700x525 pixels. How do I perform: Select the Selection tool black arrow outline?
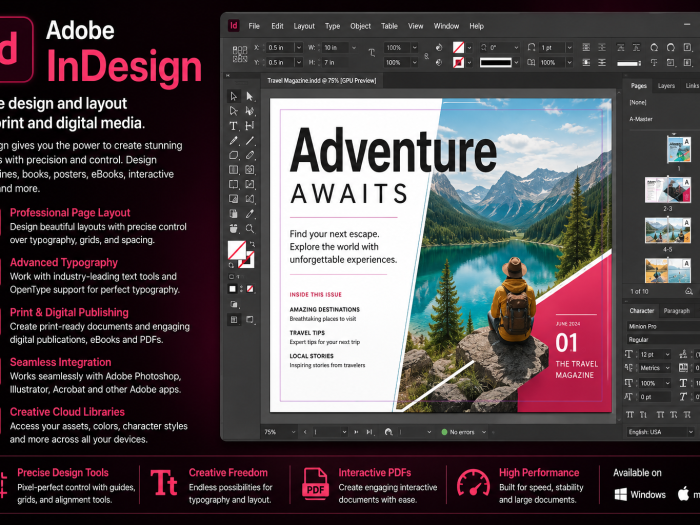click(x=233, y=96)
